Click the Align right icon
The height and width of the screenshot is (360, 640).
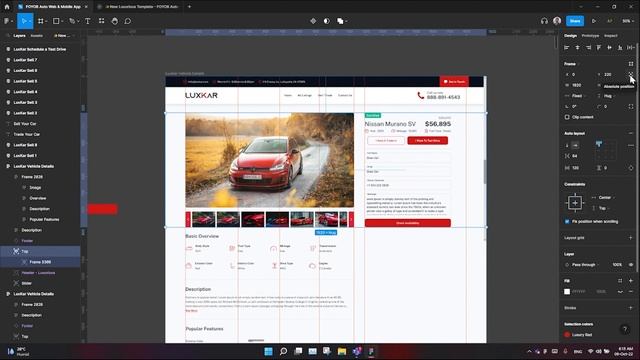(588, 48)
